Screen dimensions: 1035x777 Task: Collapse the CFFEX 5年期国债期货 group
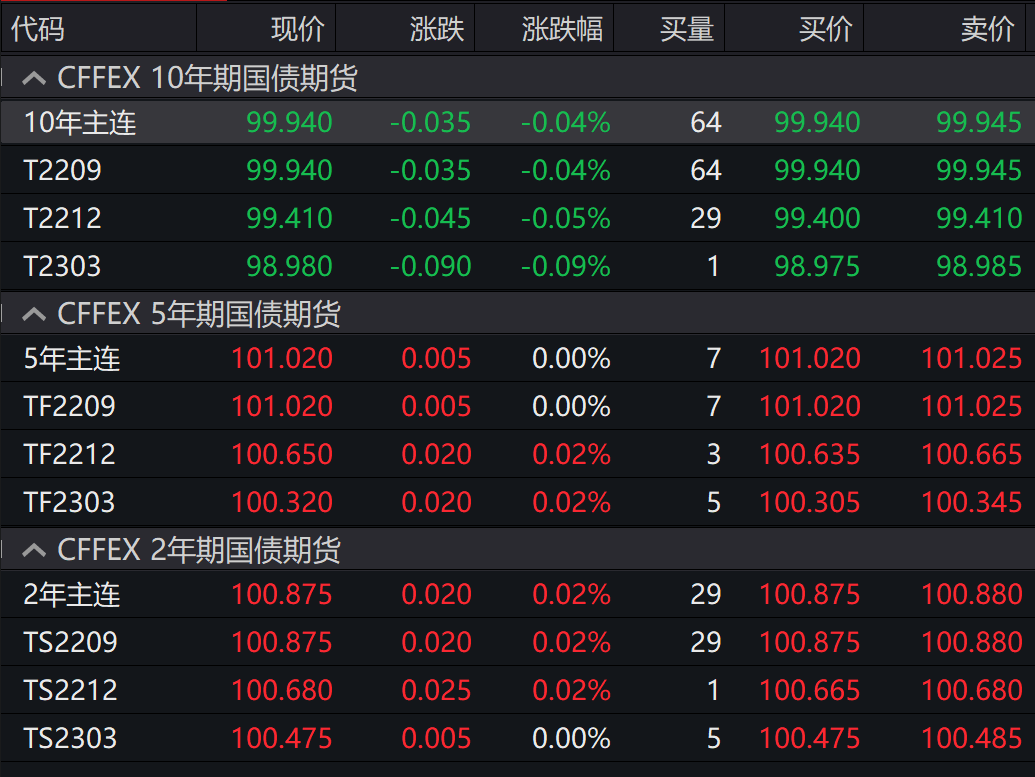click(34, 315)
